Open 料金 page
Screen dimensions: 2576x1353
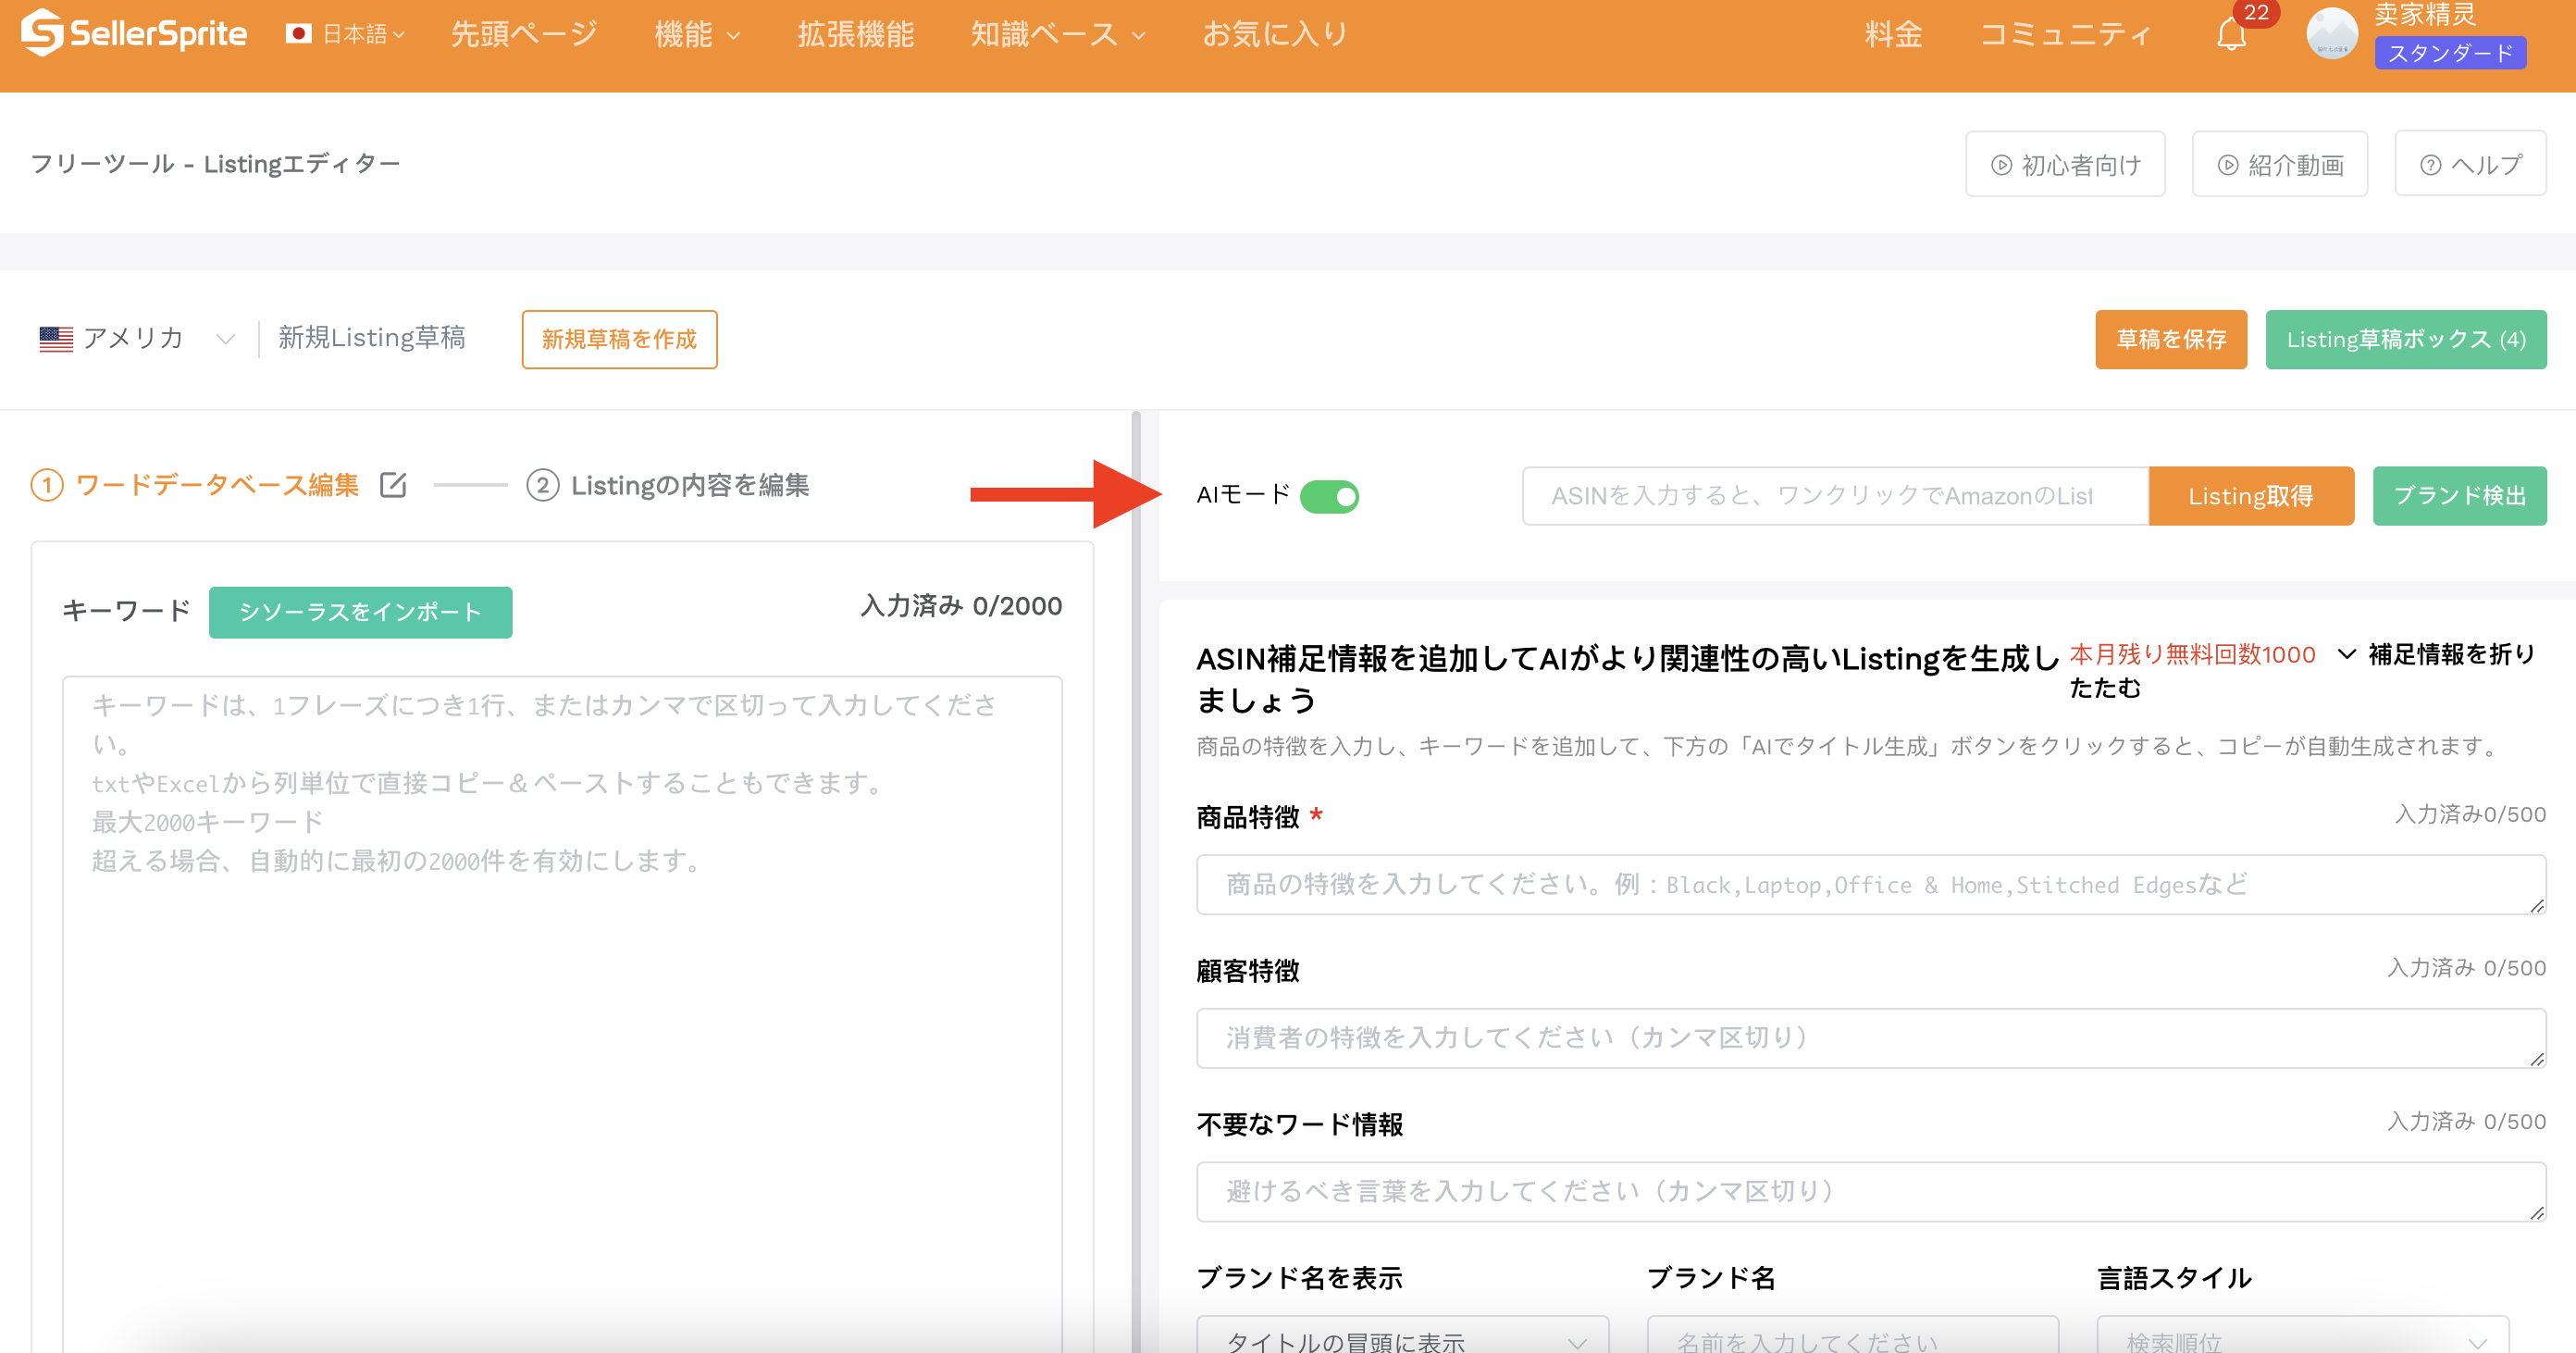1893,34
